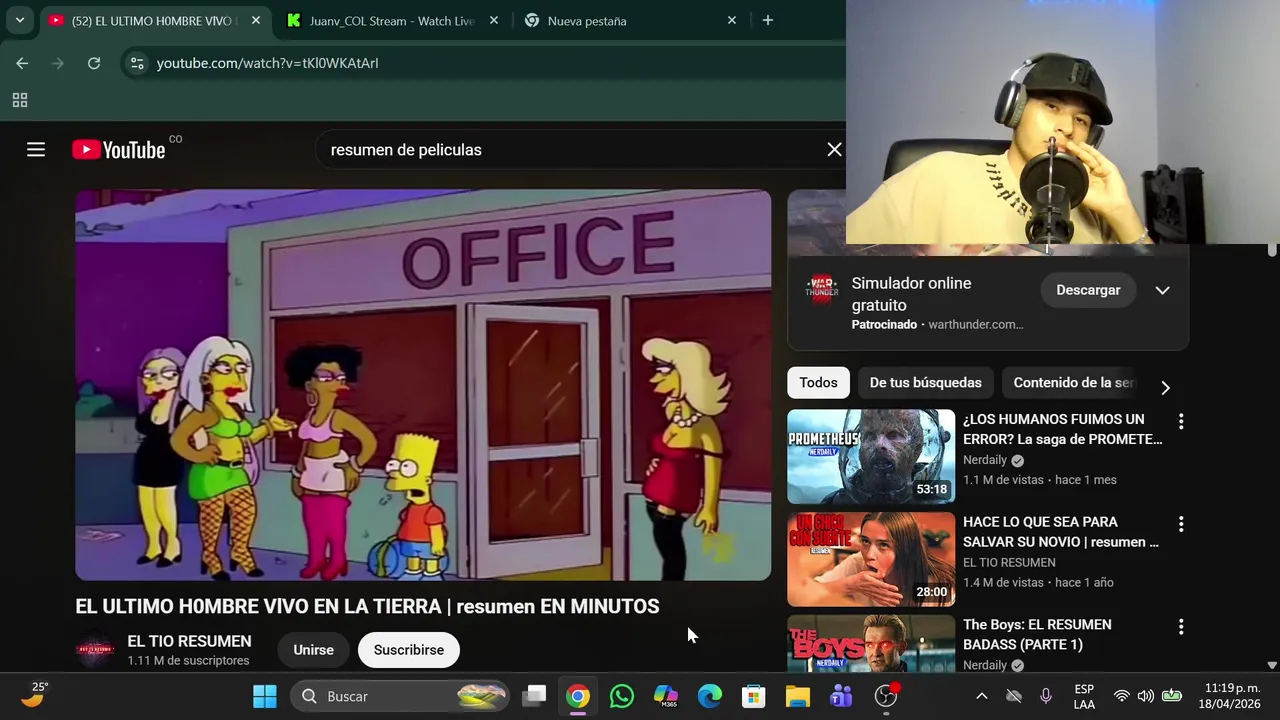The height and width of the screenshot is (720, 1280).
Task: Close the EL ULTIMO HOMBRE VIVO tab
Action: tap(256, 20)
